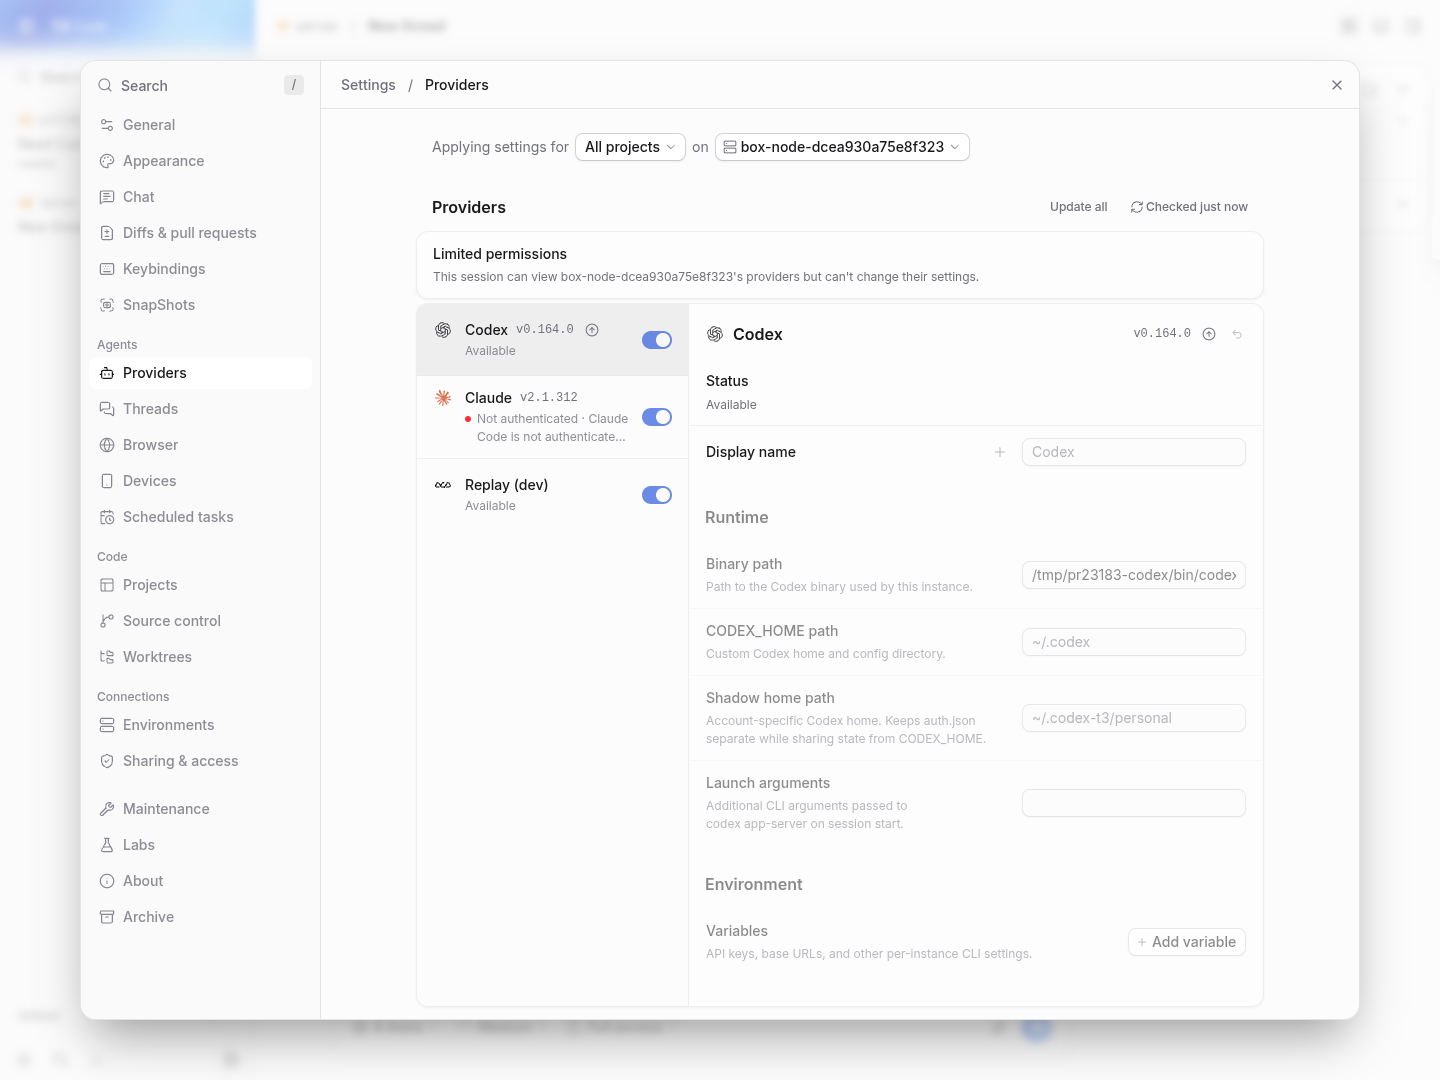This screenshot has height=1080, width=1440.
Task: Open SnapShots settings
Action: [200, 305]
